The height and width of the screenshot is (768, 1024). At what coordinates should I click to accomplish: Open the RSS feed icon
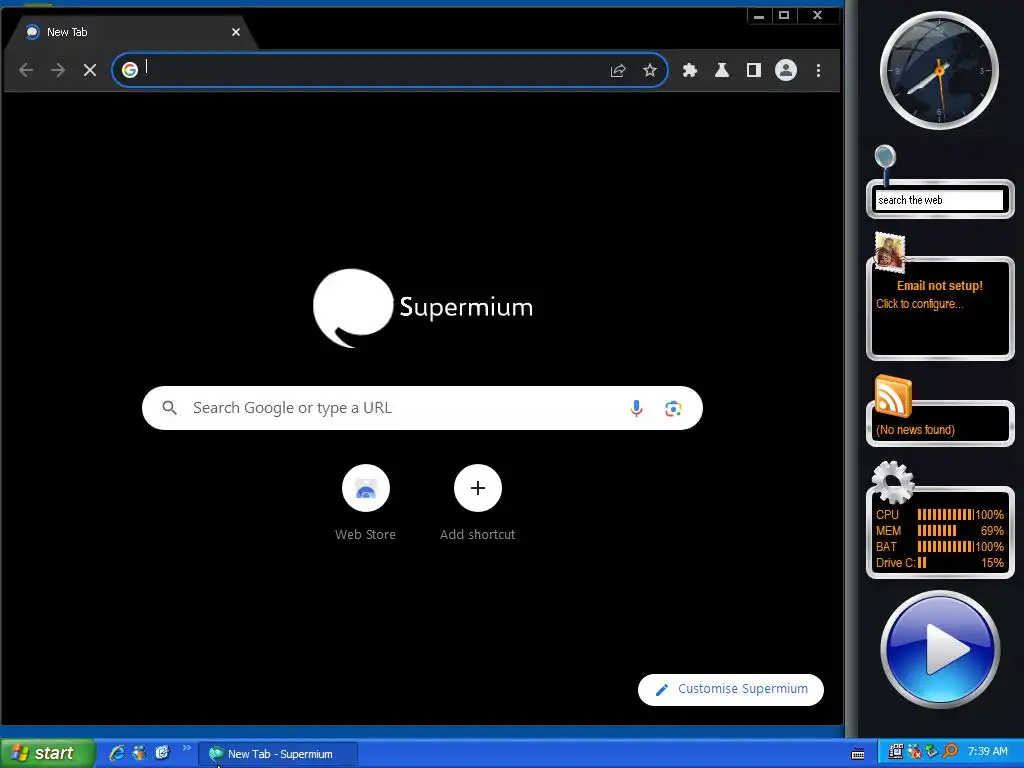tap(893, 396)
